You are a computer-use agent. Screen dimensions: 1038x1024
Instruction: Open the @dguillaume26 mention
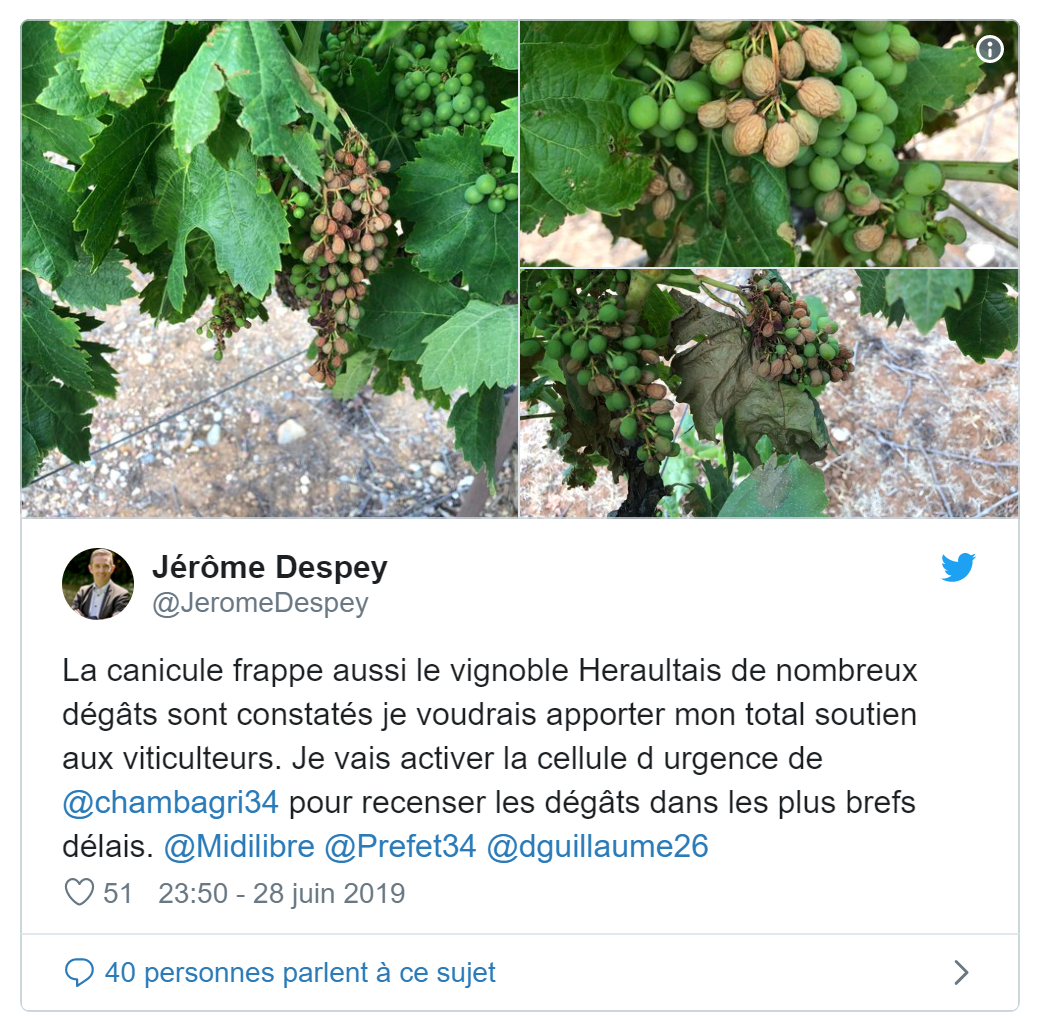click(597, 846)
